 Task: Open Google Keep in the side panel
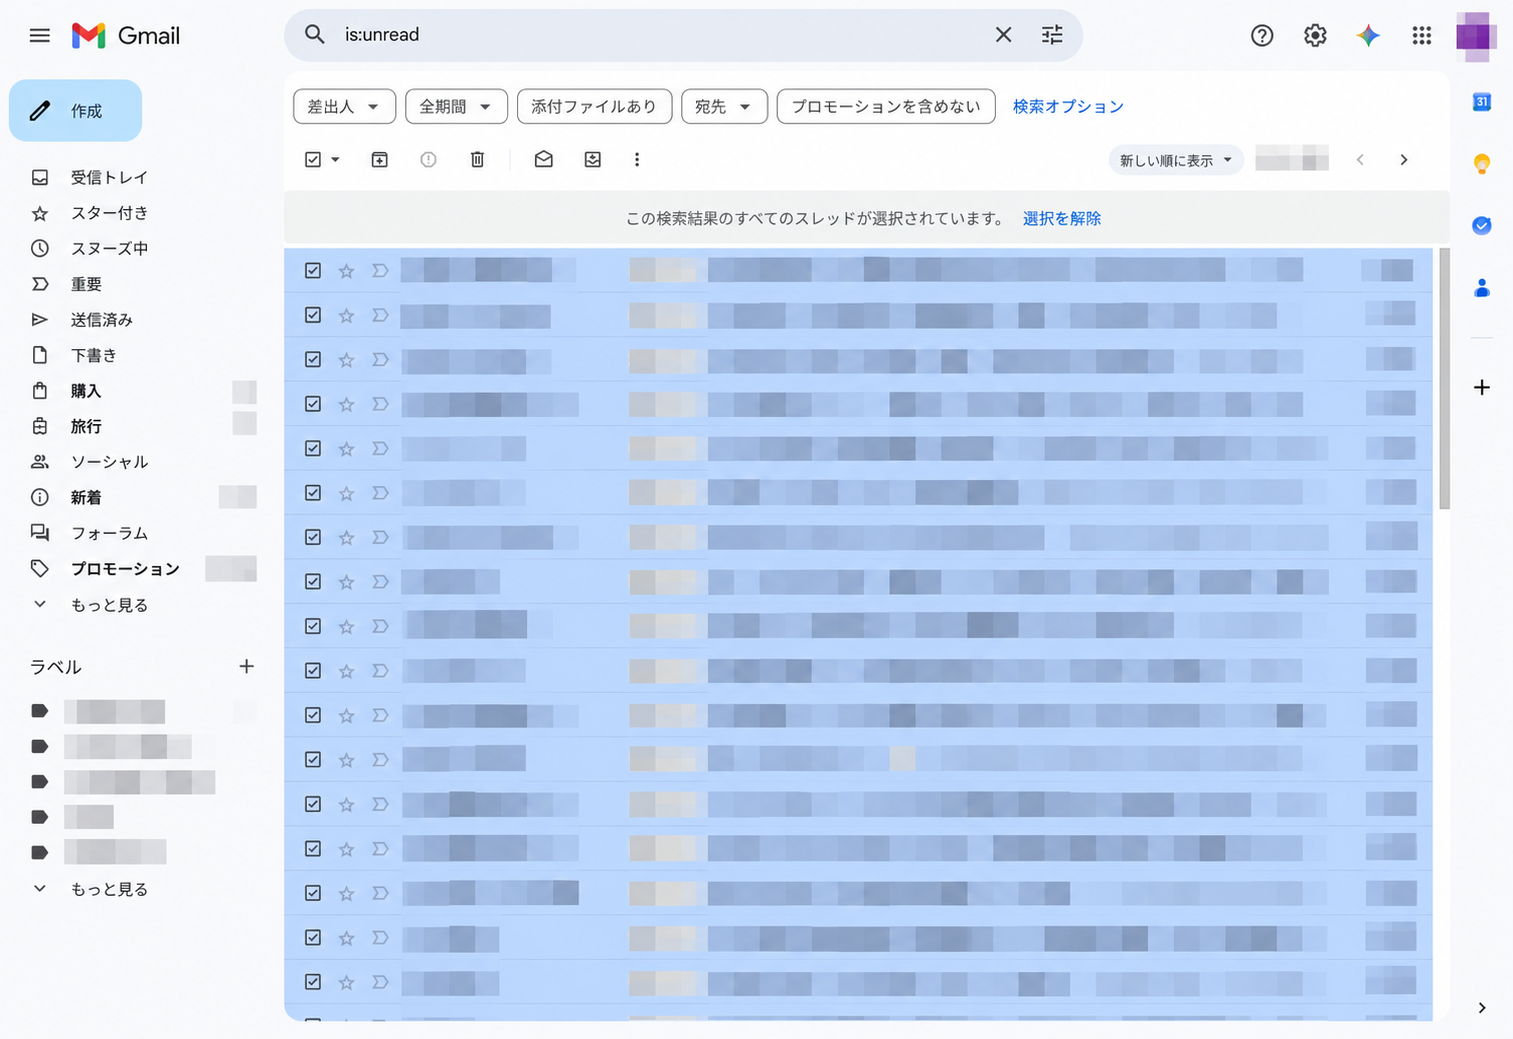(x=1482, y=164)
